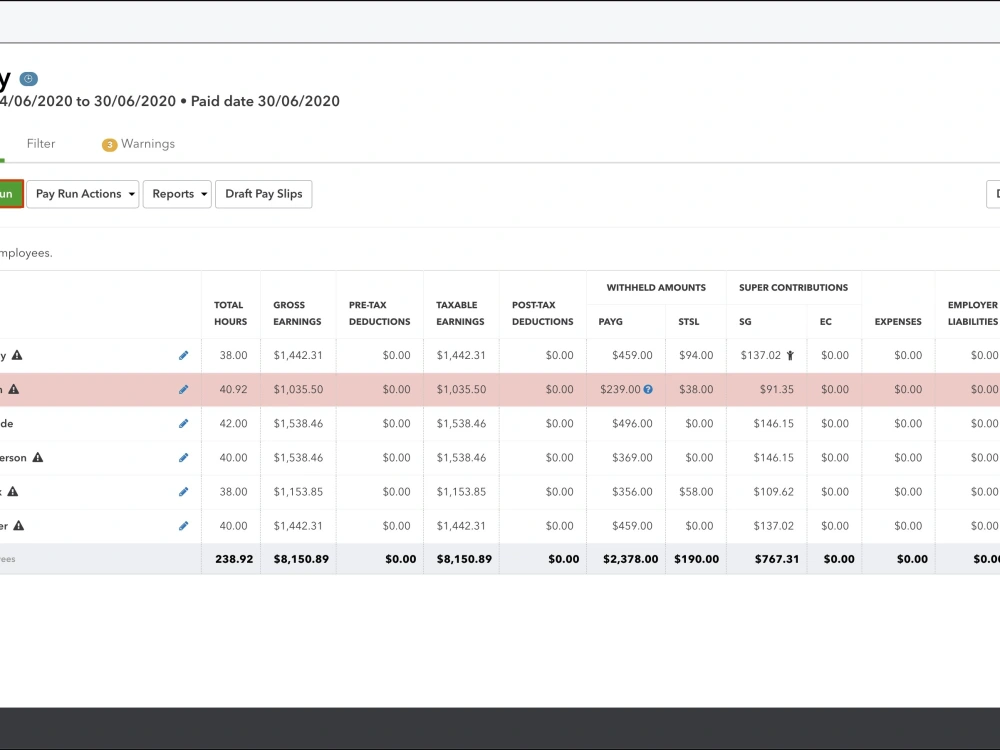Expand the Reports dropdown menu
This screenshot has height=750, width=1000.
[x=177, y=194]
